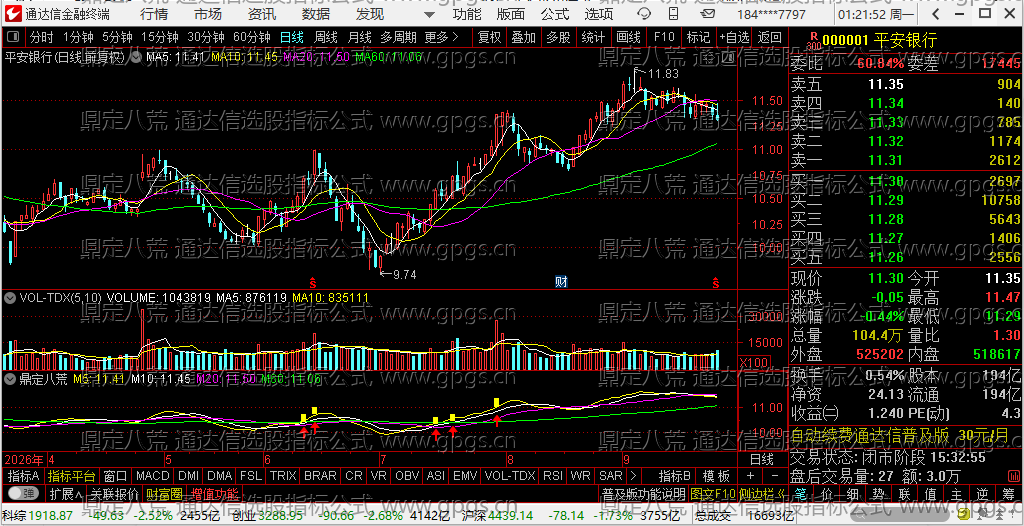This screenshot has height=526, width=1024.
Task: Click the zoom in plus button
Action: click(x=750, y=476)
